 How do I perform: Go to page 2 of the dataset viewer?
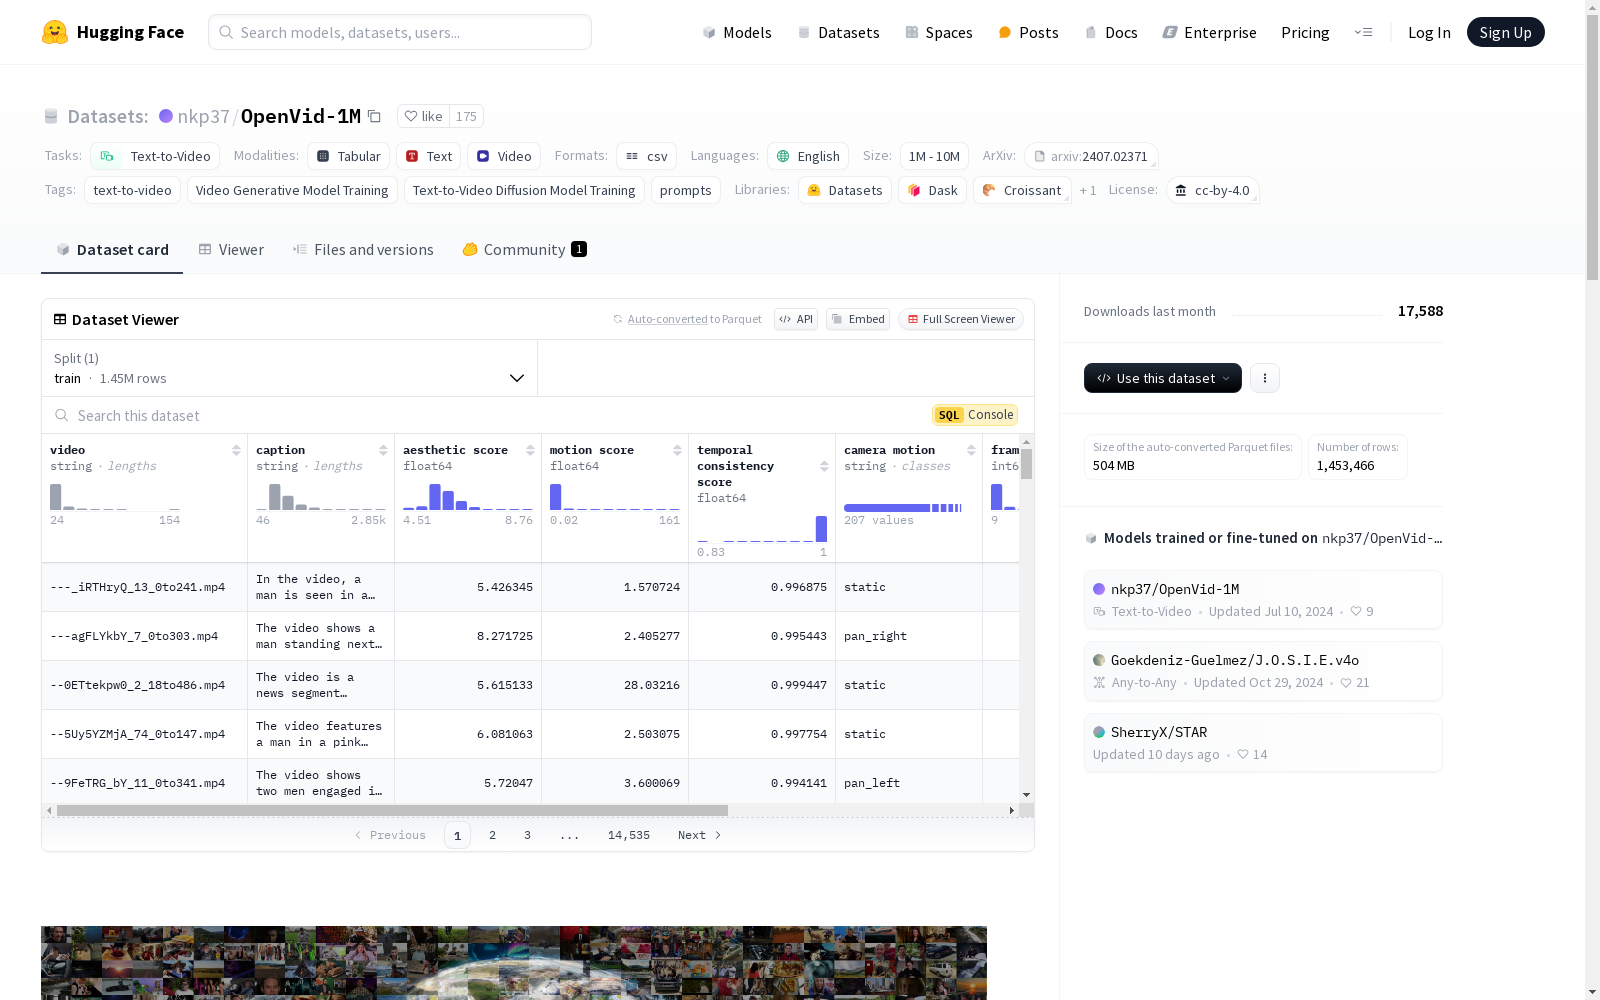(492, 835)
